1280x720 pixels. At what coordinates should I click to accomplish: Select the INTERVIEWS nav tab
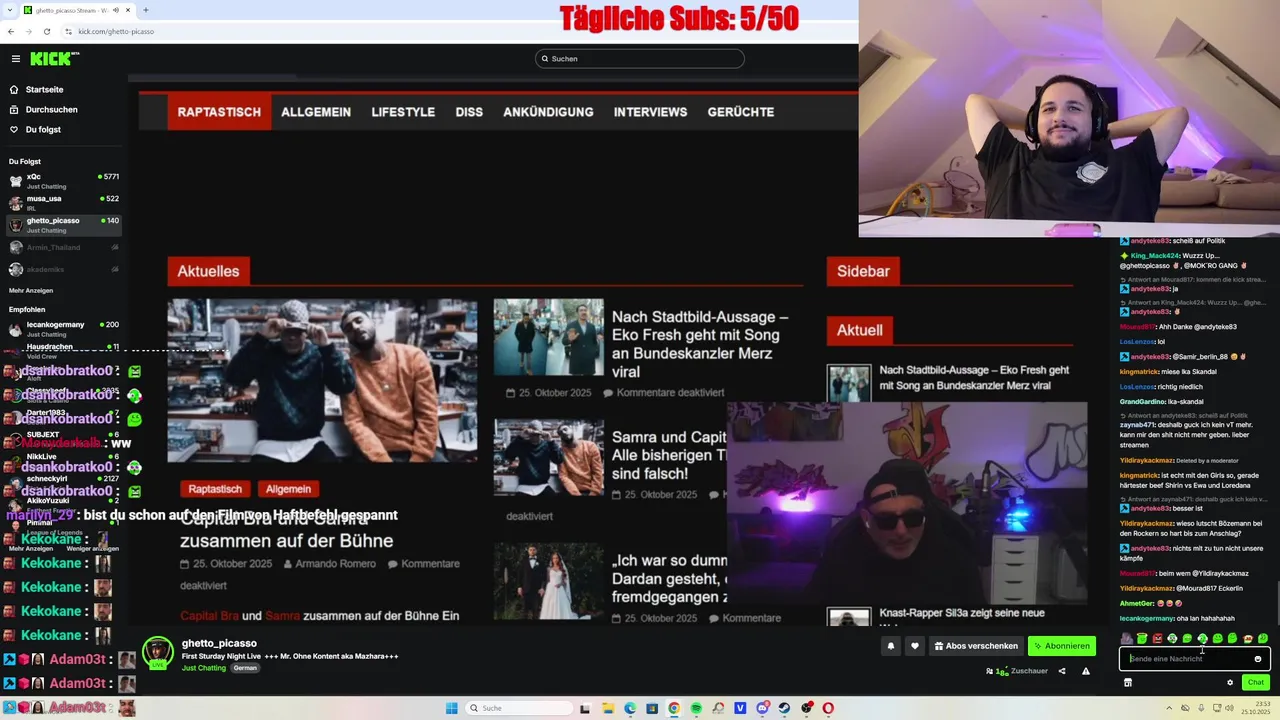tap(650, 112)
